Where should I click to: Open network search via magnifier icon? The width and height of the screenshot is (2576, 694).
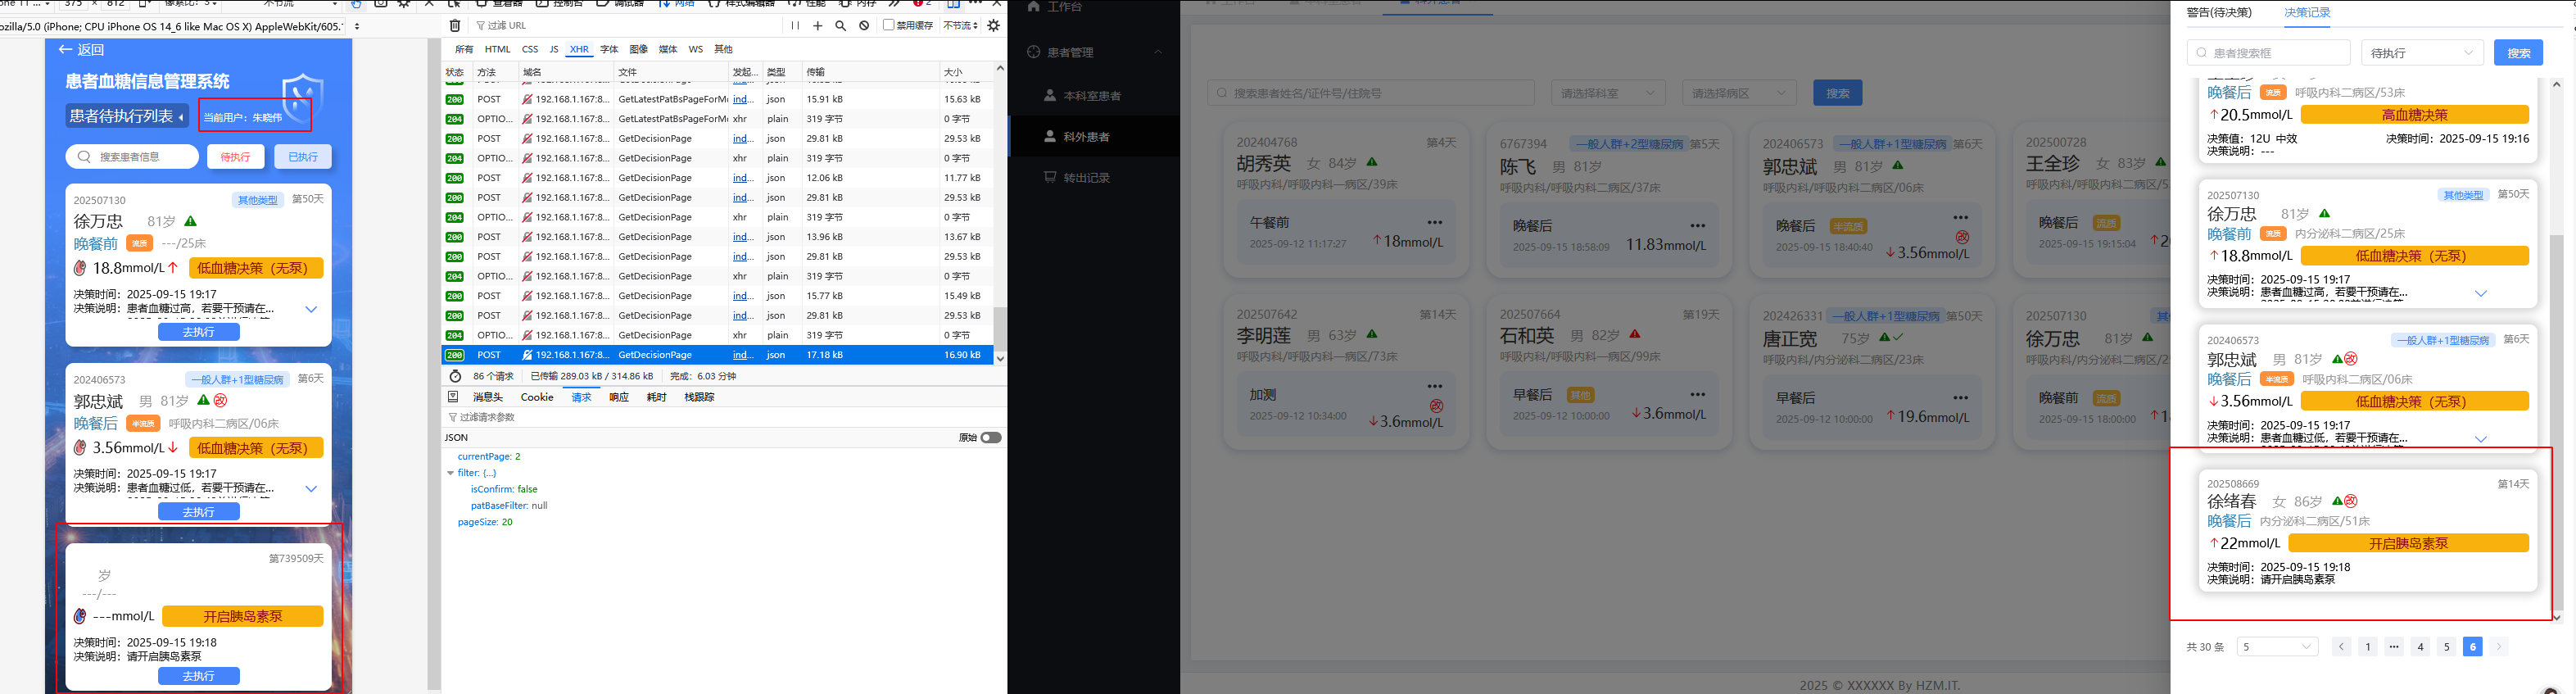pyautogui.click(x=841, y=26)
